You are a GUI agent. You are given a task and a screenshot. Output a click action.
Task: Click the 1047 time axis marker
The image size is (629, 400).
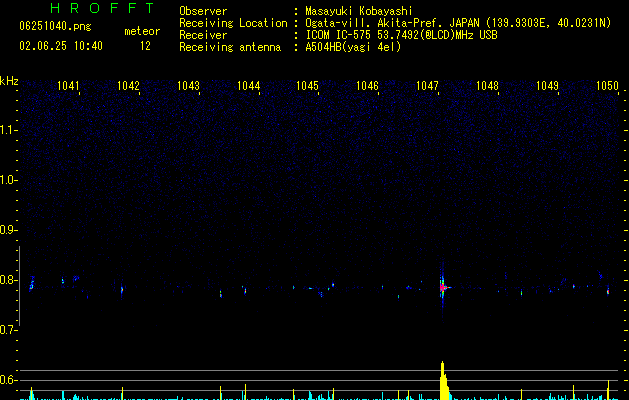coord(428,86)
